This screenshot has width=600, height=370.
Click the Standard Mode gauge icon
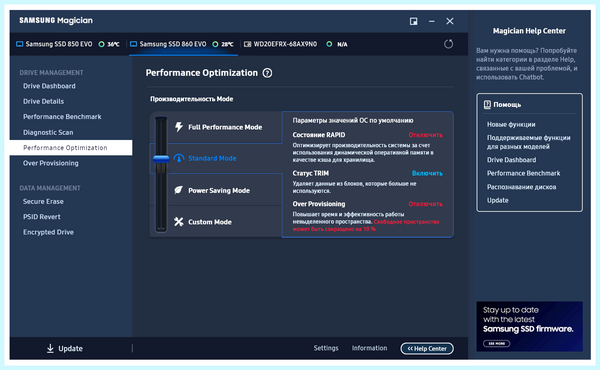point(179,158)
